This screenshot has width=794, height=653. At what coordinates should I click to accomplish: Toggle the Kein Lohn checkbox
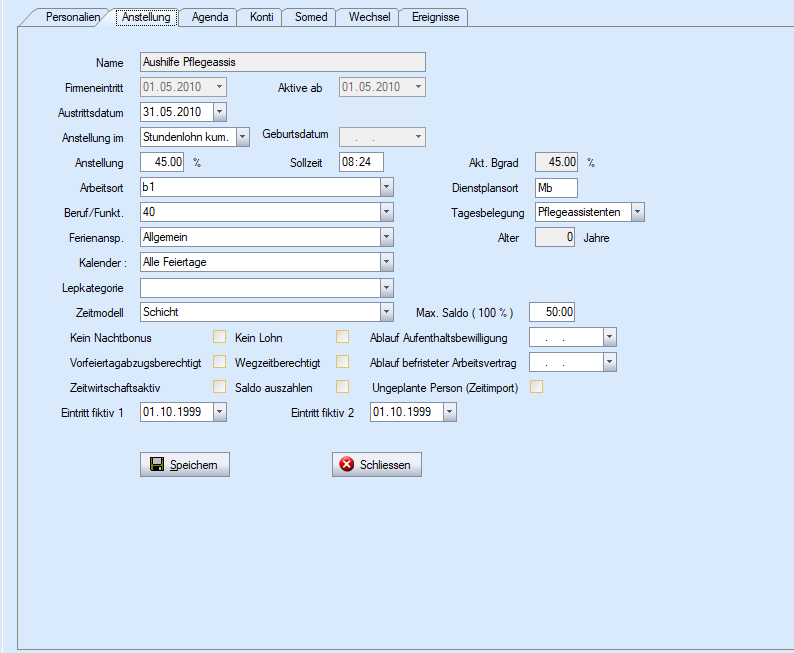(342, 337)
